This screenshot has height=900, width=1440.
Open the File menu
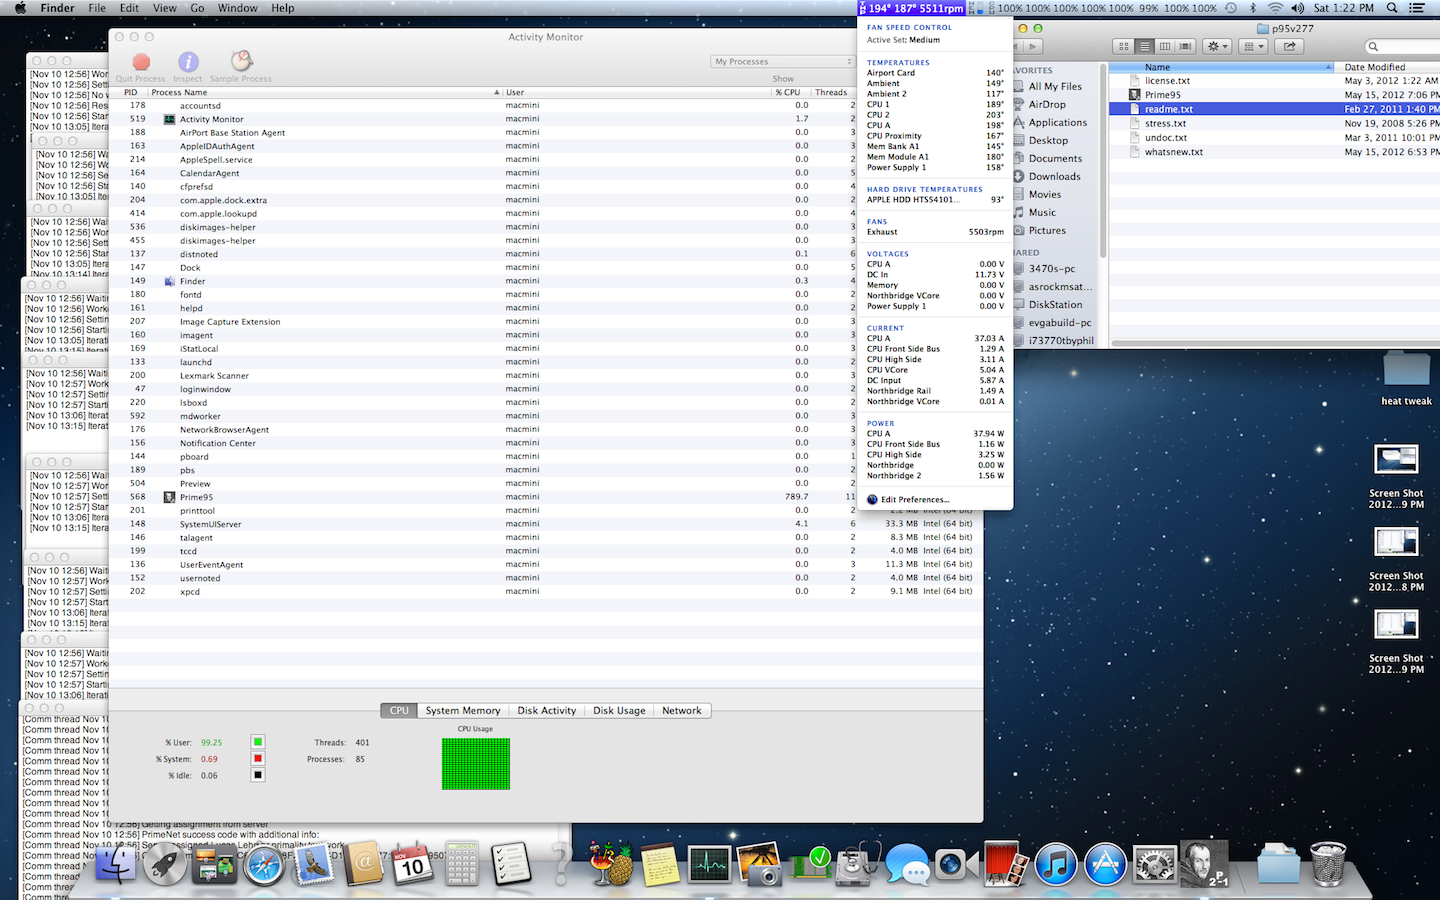click(97, 8)
